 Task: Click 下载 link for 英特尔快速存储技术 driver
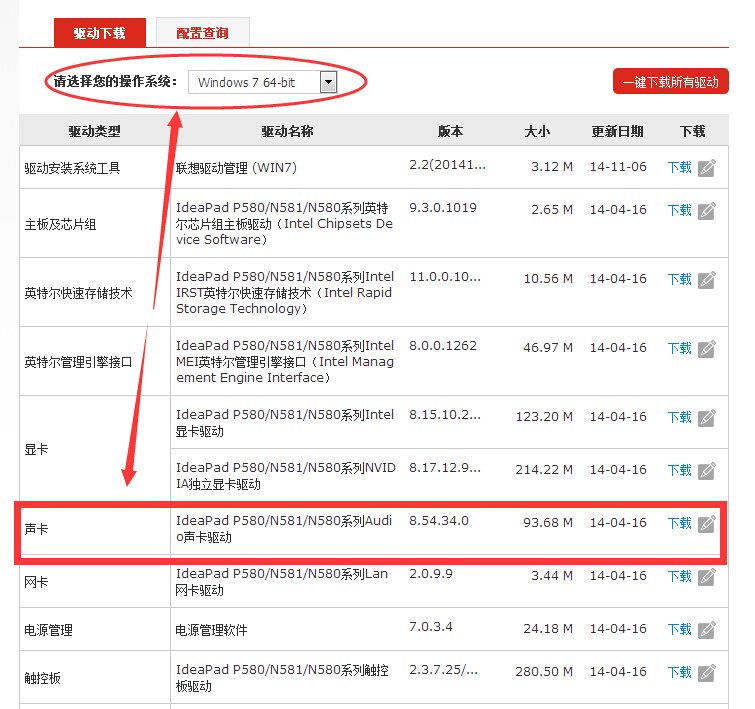pyautogui.click(x=679, y=279)
